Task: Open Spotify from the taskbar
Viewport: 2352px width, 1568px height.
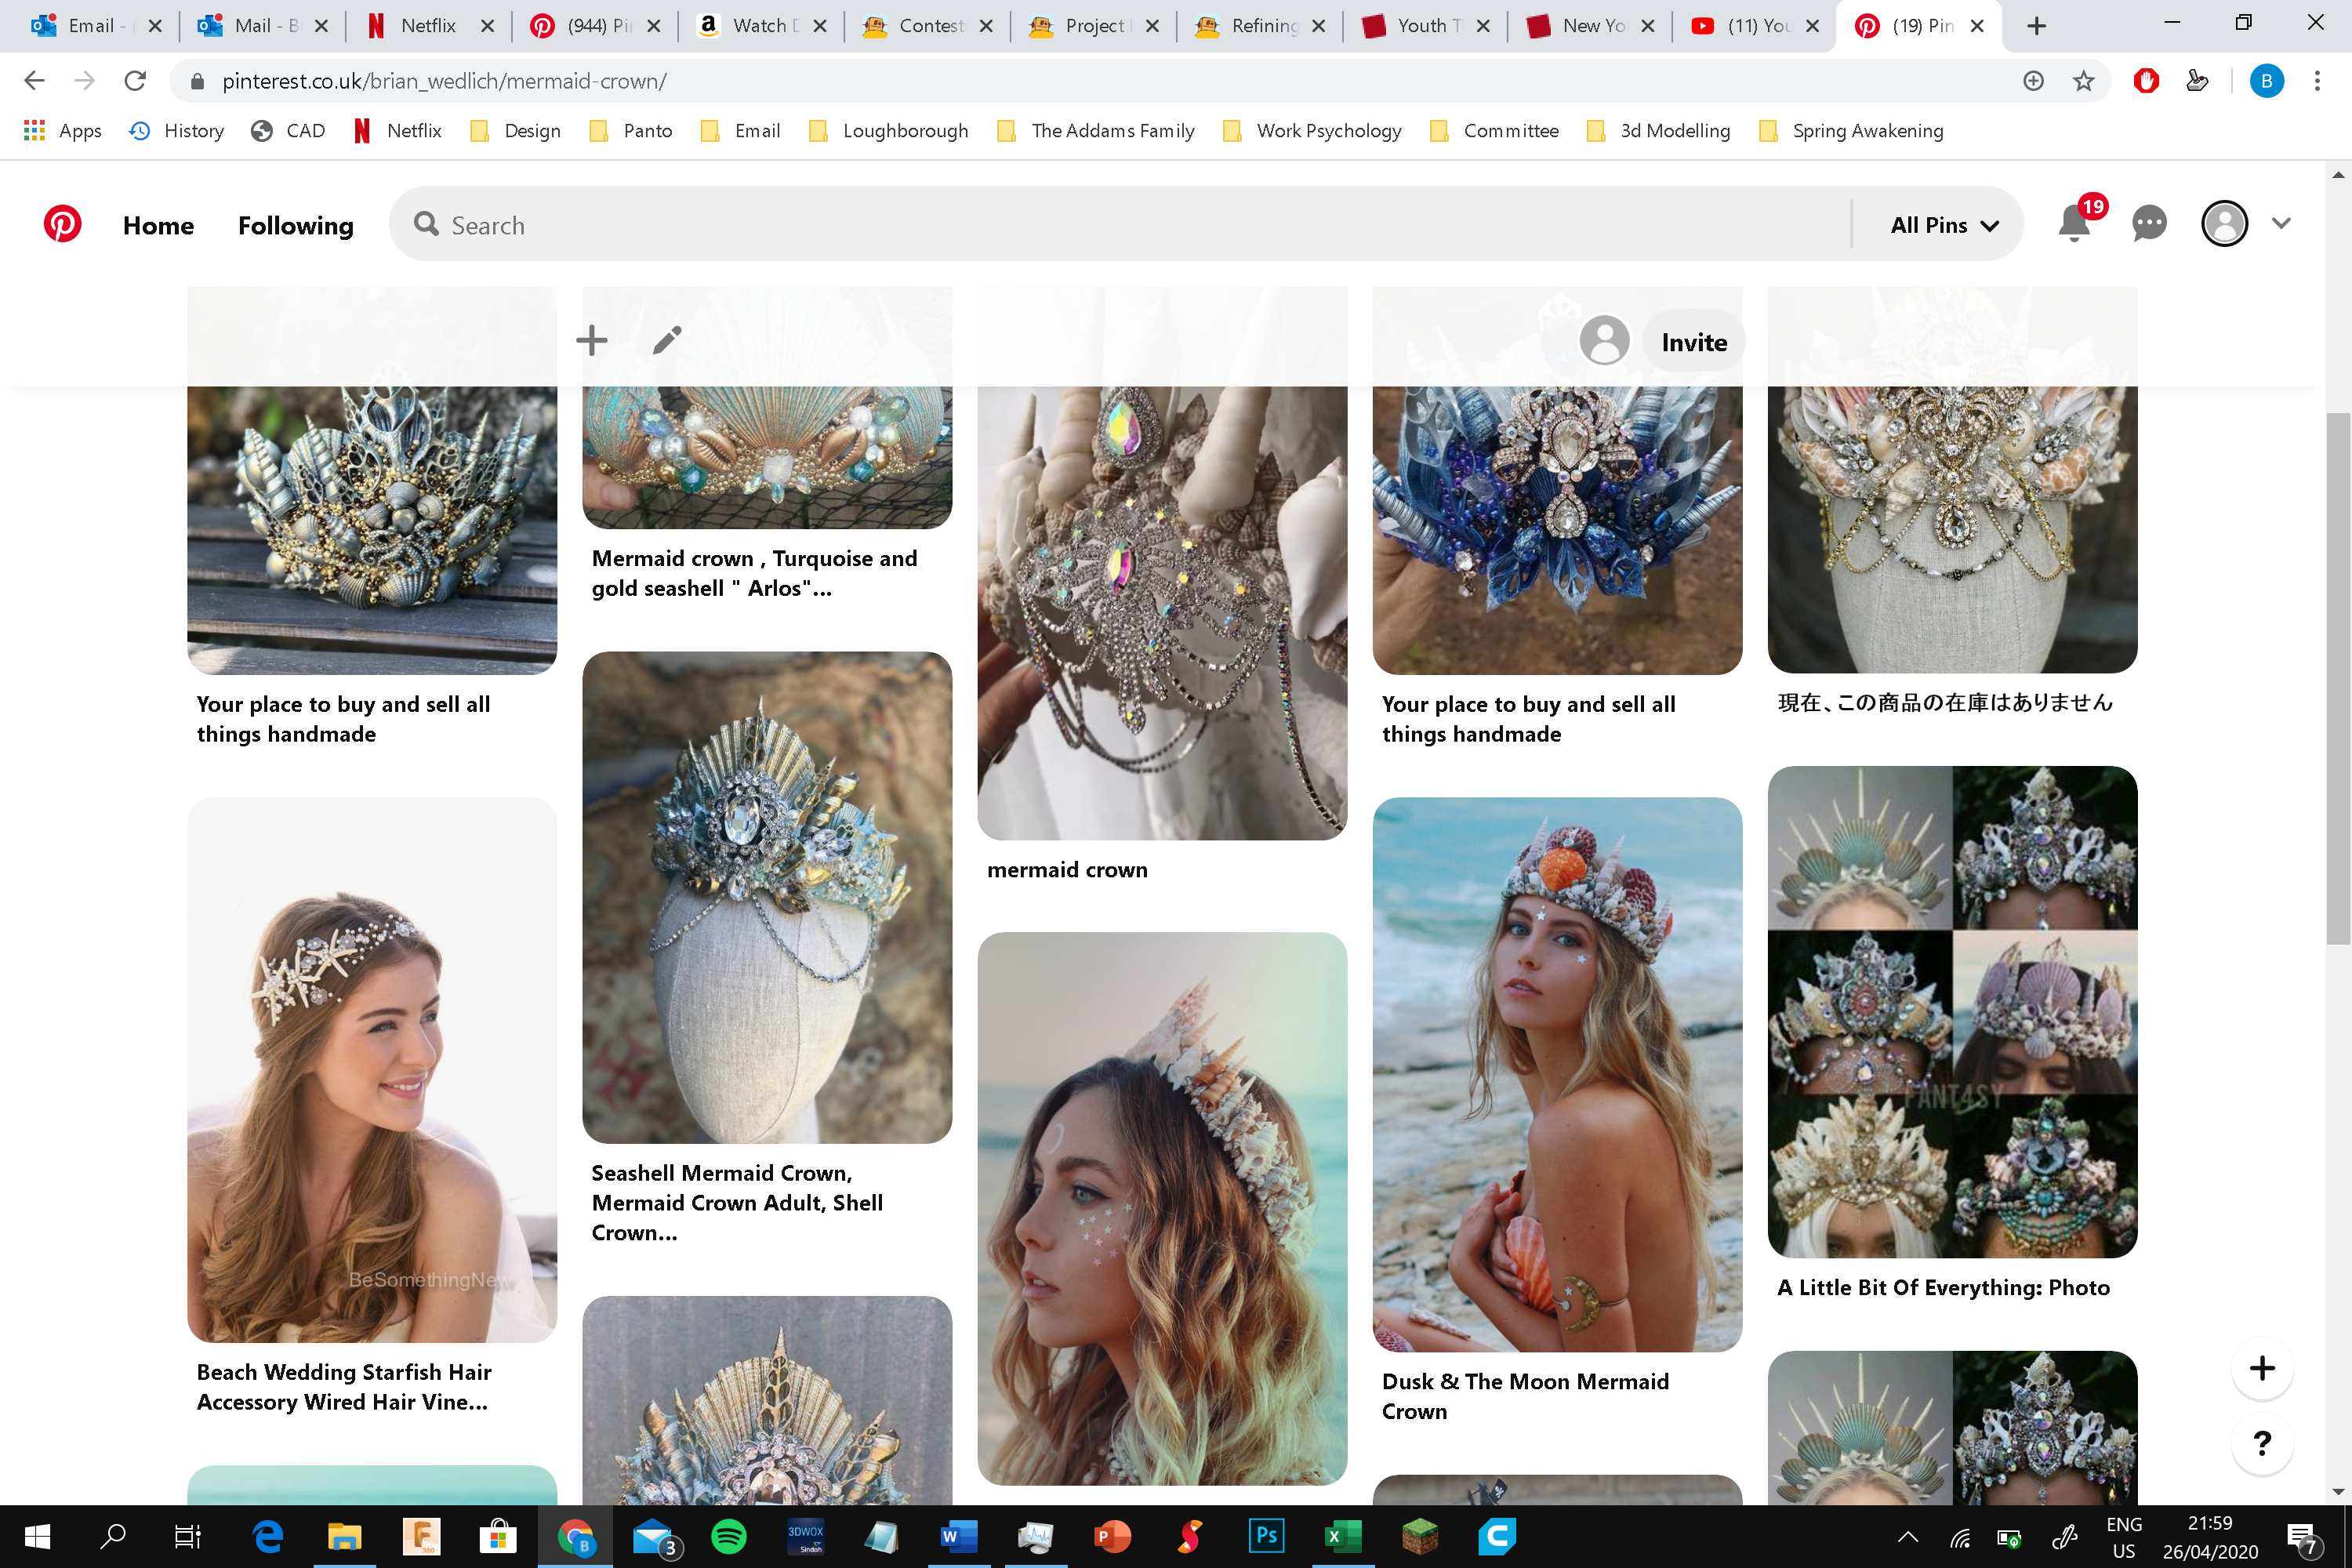Action: click(x=729, y=1537)
